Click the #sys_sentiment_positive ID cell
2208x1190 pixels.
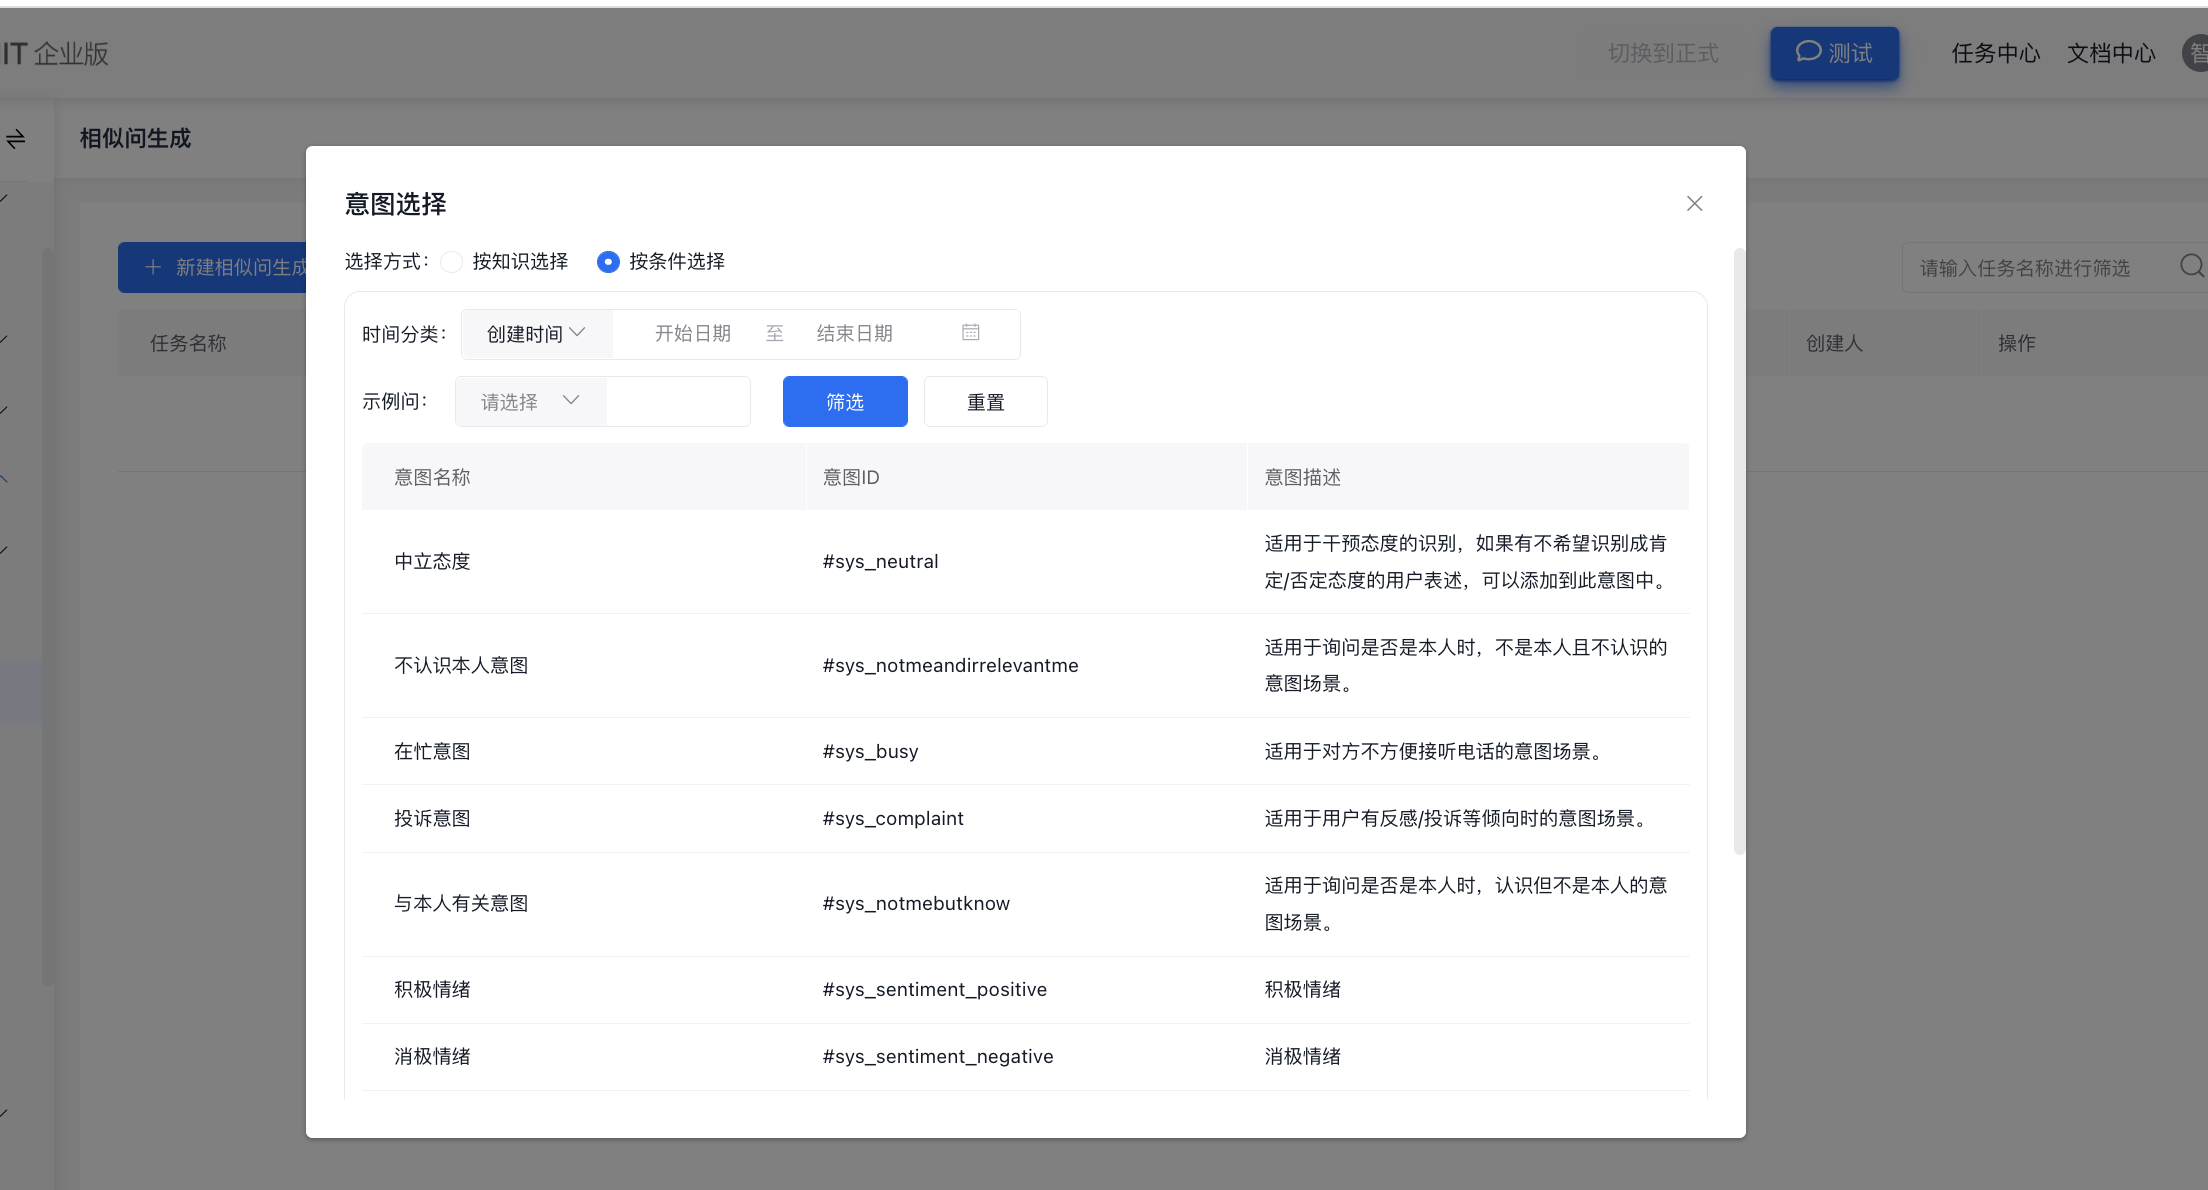tap(934, 990)
